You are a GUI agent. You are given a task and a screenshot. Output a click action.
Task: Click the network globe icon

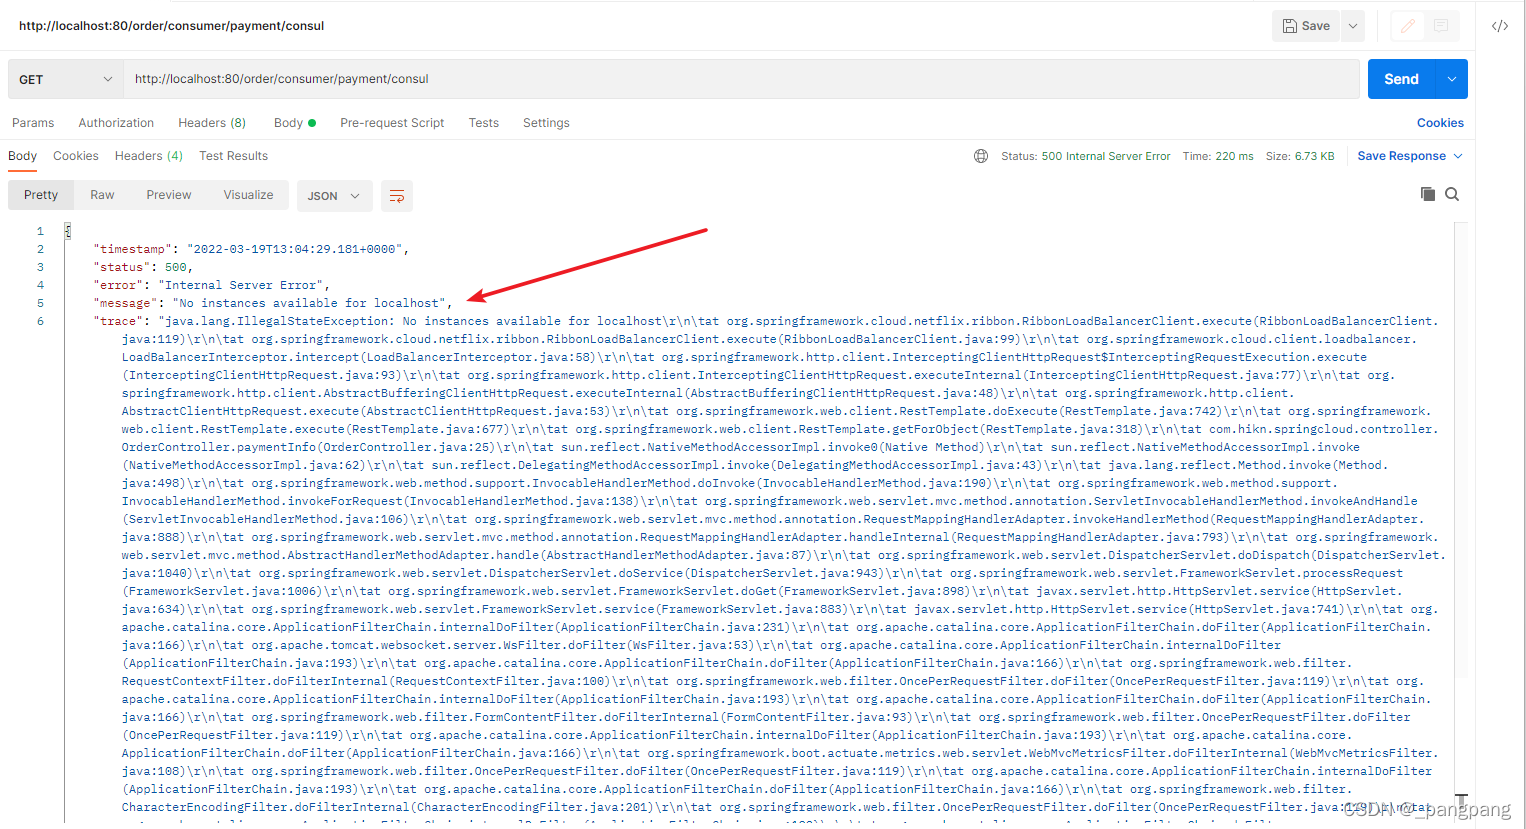coord(981,156)
